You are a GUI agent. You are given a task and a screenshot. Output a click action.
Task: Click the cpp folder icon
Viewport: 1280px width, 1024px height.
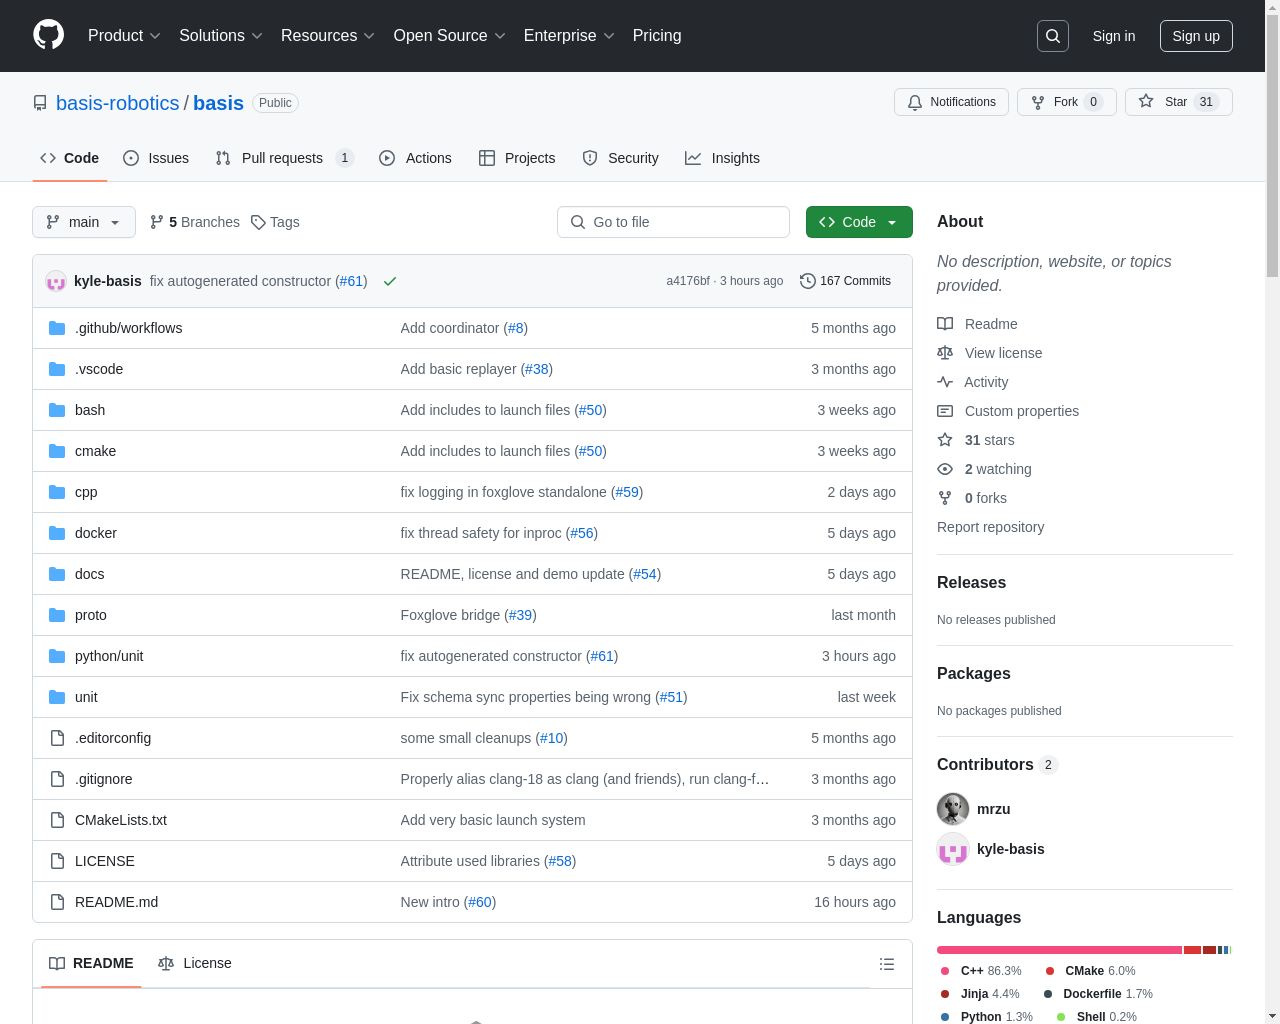pyautogui.click(x=57, y=492)
